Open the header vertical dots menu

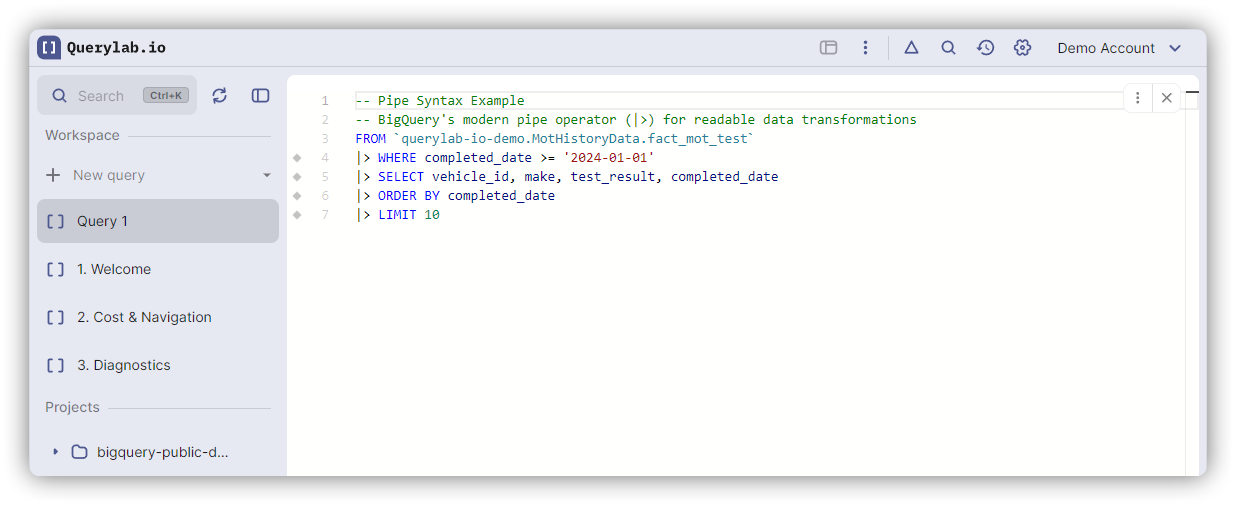click(x=865, y=48)
